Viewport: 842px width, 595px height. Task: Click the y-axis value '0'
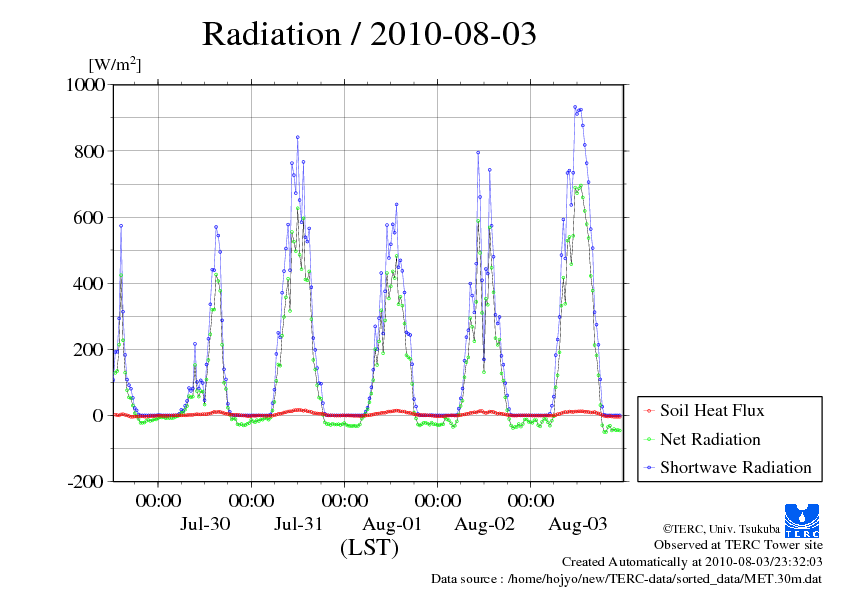click(98, 415)
